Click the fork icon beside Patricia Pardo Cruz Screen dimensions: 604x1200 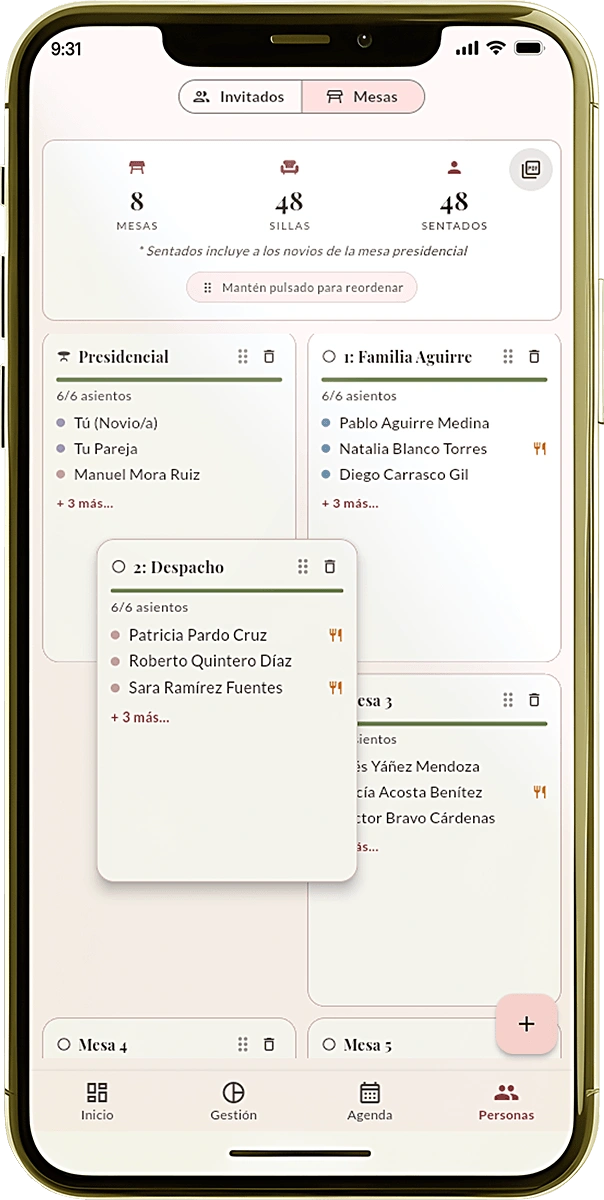pyautogui.click(x=335, y=634)
